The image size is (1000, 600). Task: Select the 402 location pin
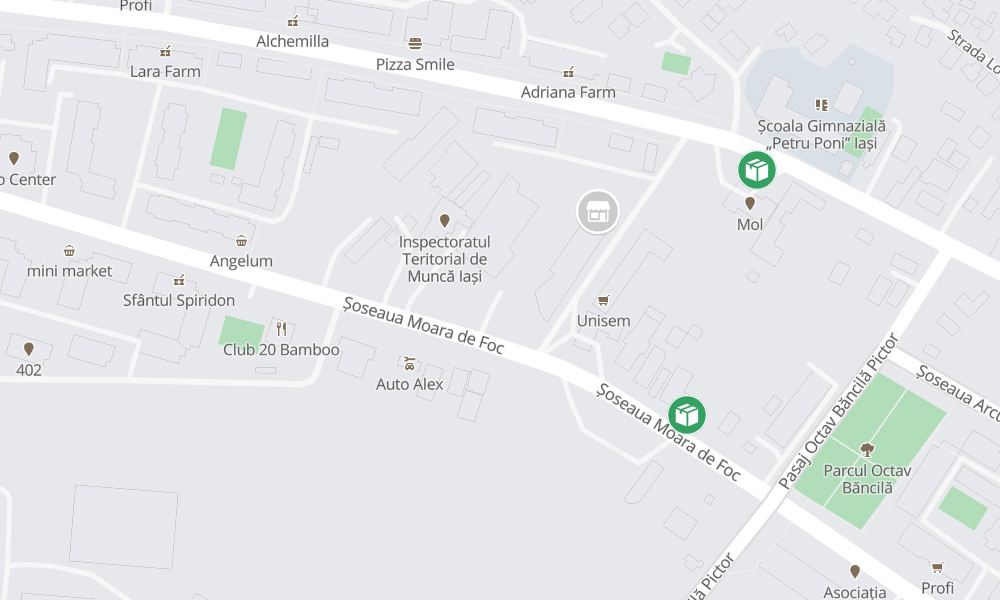click(x=29, y=349)
